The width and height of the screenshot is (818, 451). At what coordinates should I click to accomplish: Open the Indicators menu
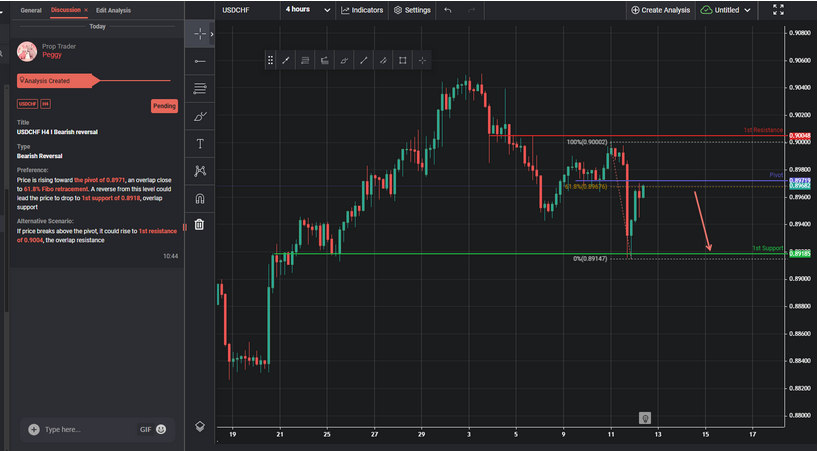click(362, 10)
